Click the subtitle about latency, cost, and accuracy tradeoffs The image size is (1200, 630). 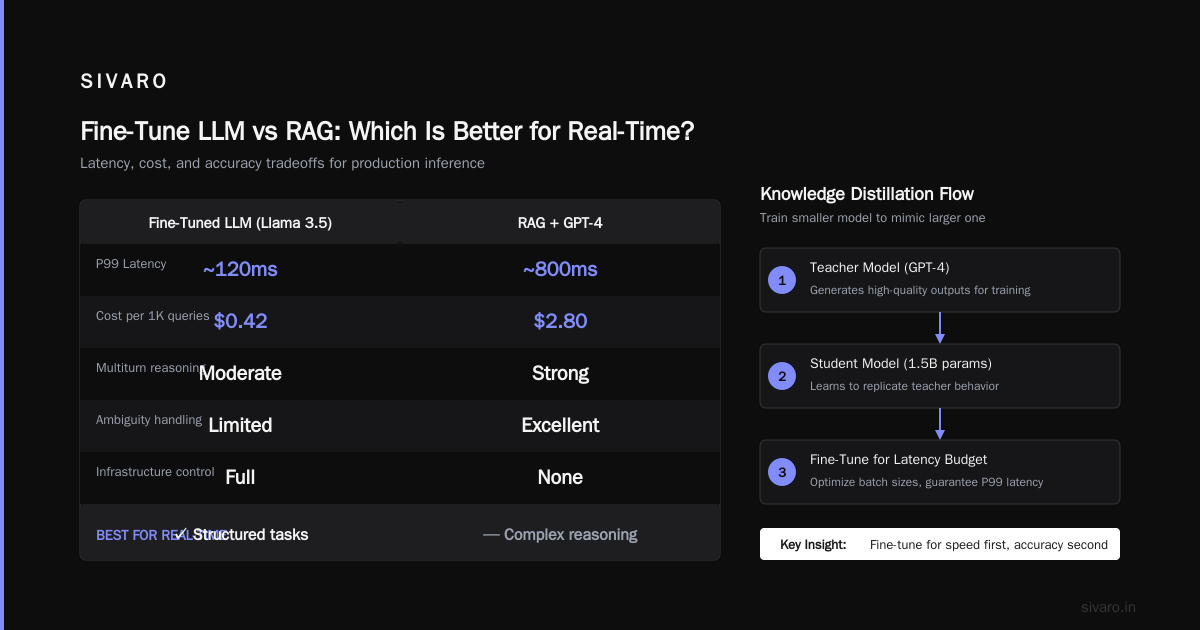coord(282,163)
